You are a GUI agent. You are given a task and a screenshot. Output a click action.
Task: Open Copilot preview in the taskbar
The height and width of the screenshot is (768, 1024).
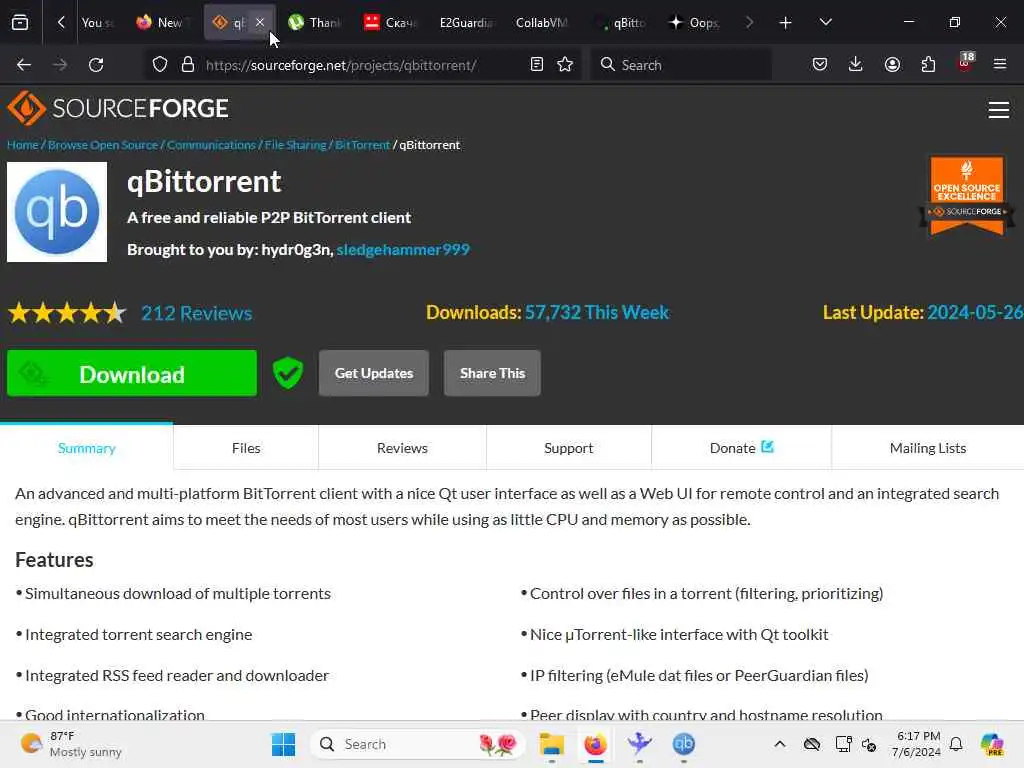(992, 744)
